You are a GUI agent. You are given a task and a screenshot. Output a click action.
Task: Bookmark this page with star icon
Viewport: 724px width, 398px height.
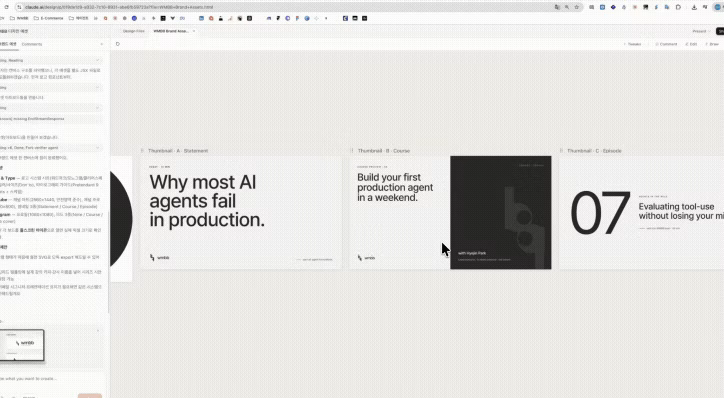577,7
